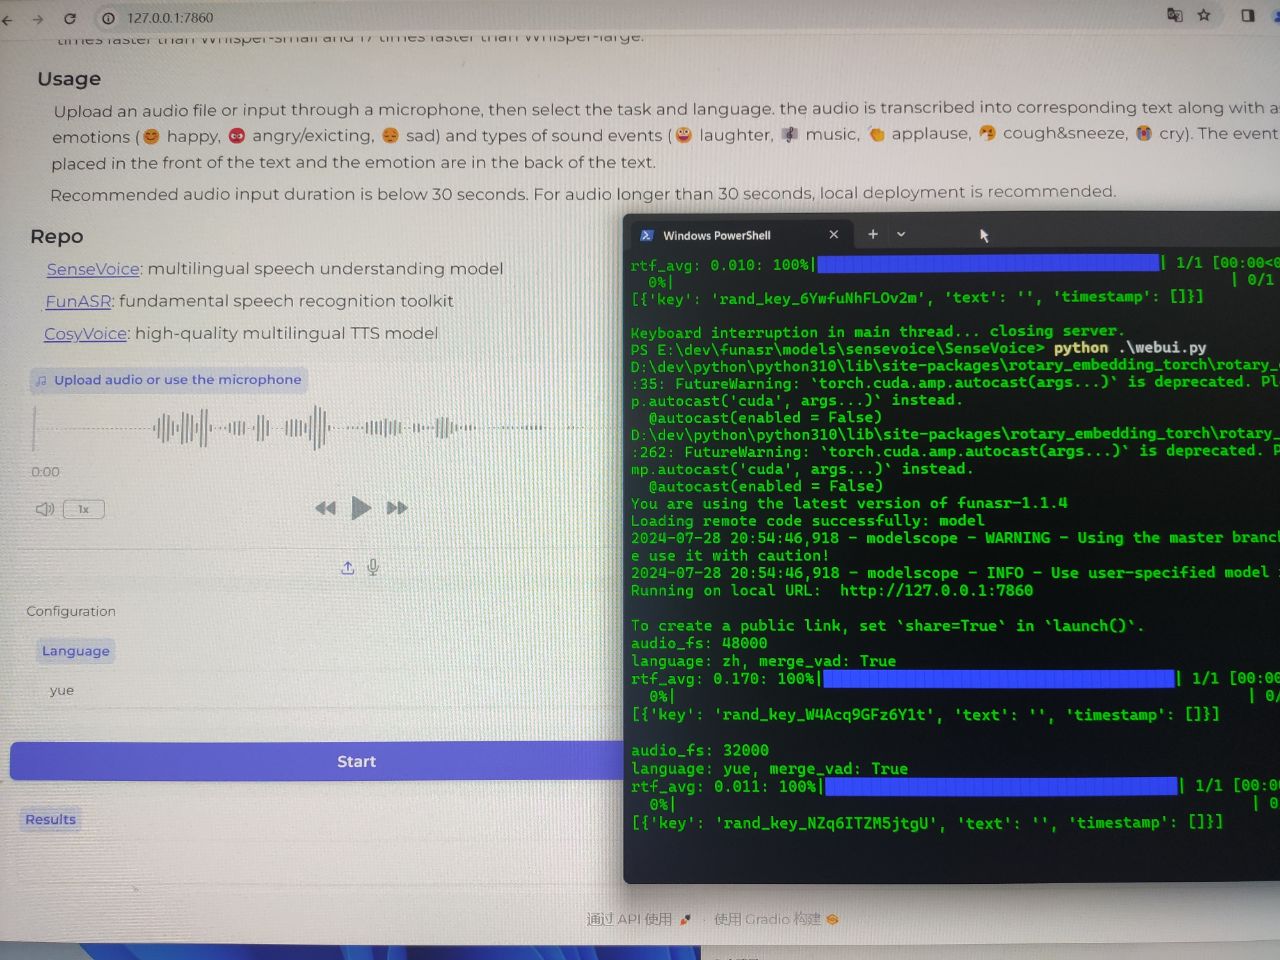
Task: Open the FunASR repo link
Action: click(x=78, y=301)
